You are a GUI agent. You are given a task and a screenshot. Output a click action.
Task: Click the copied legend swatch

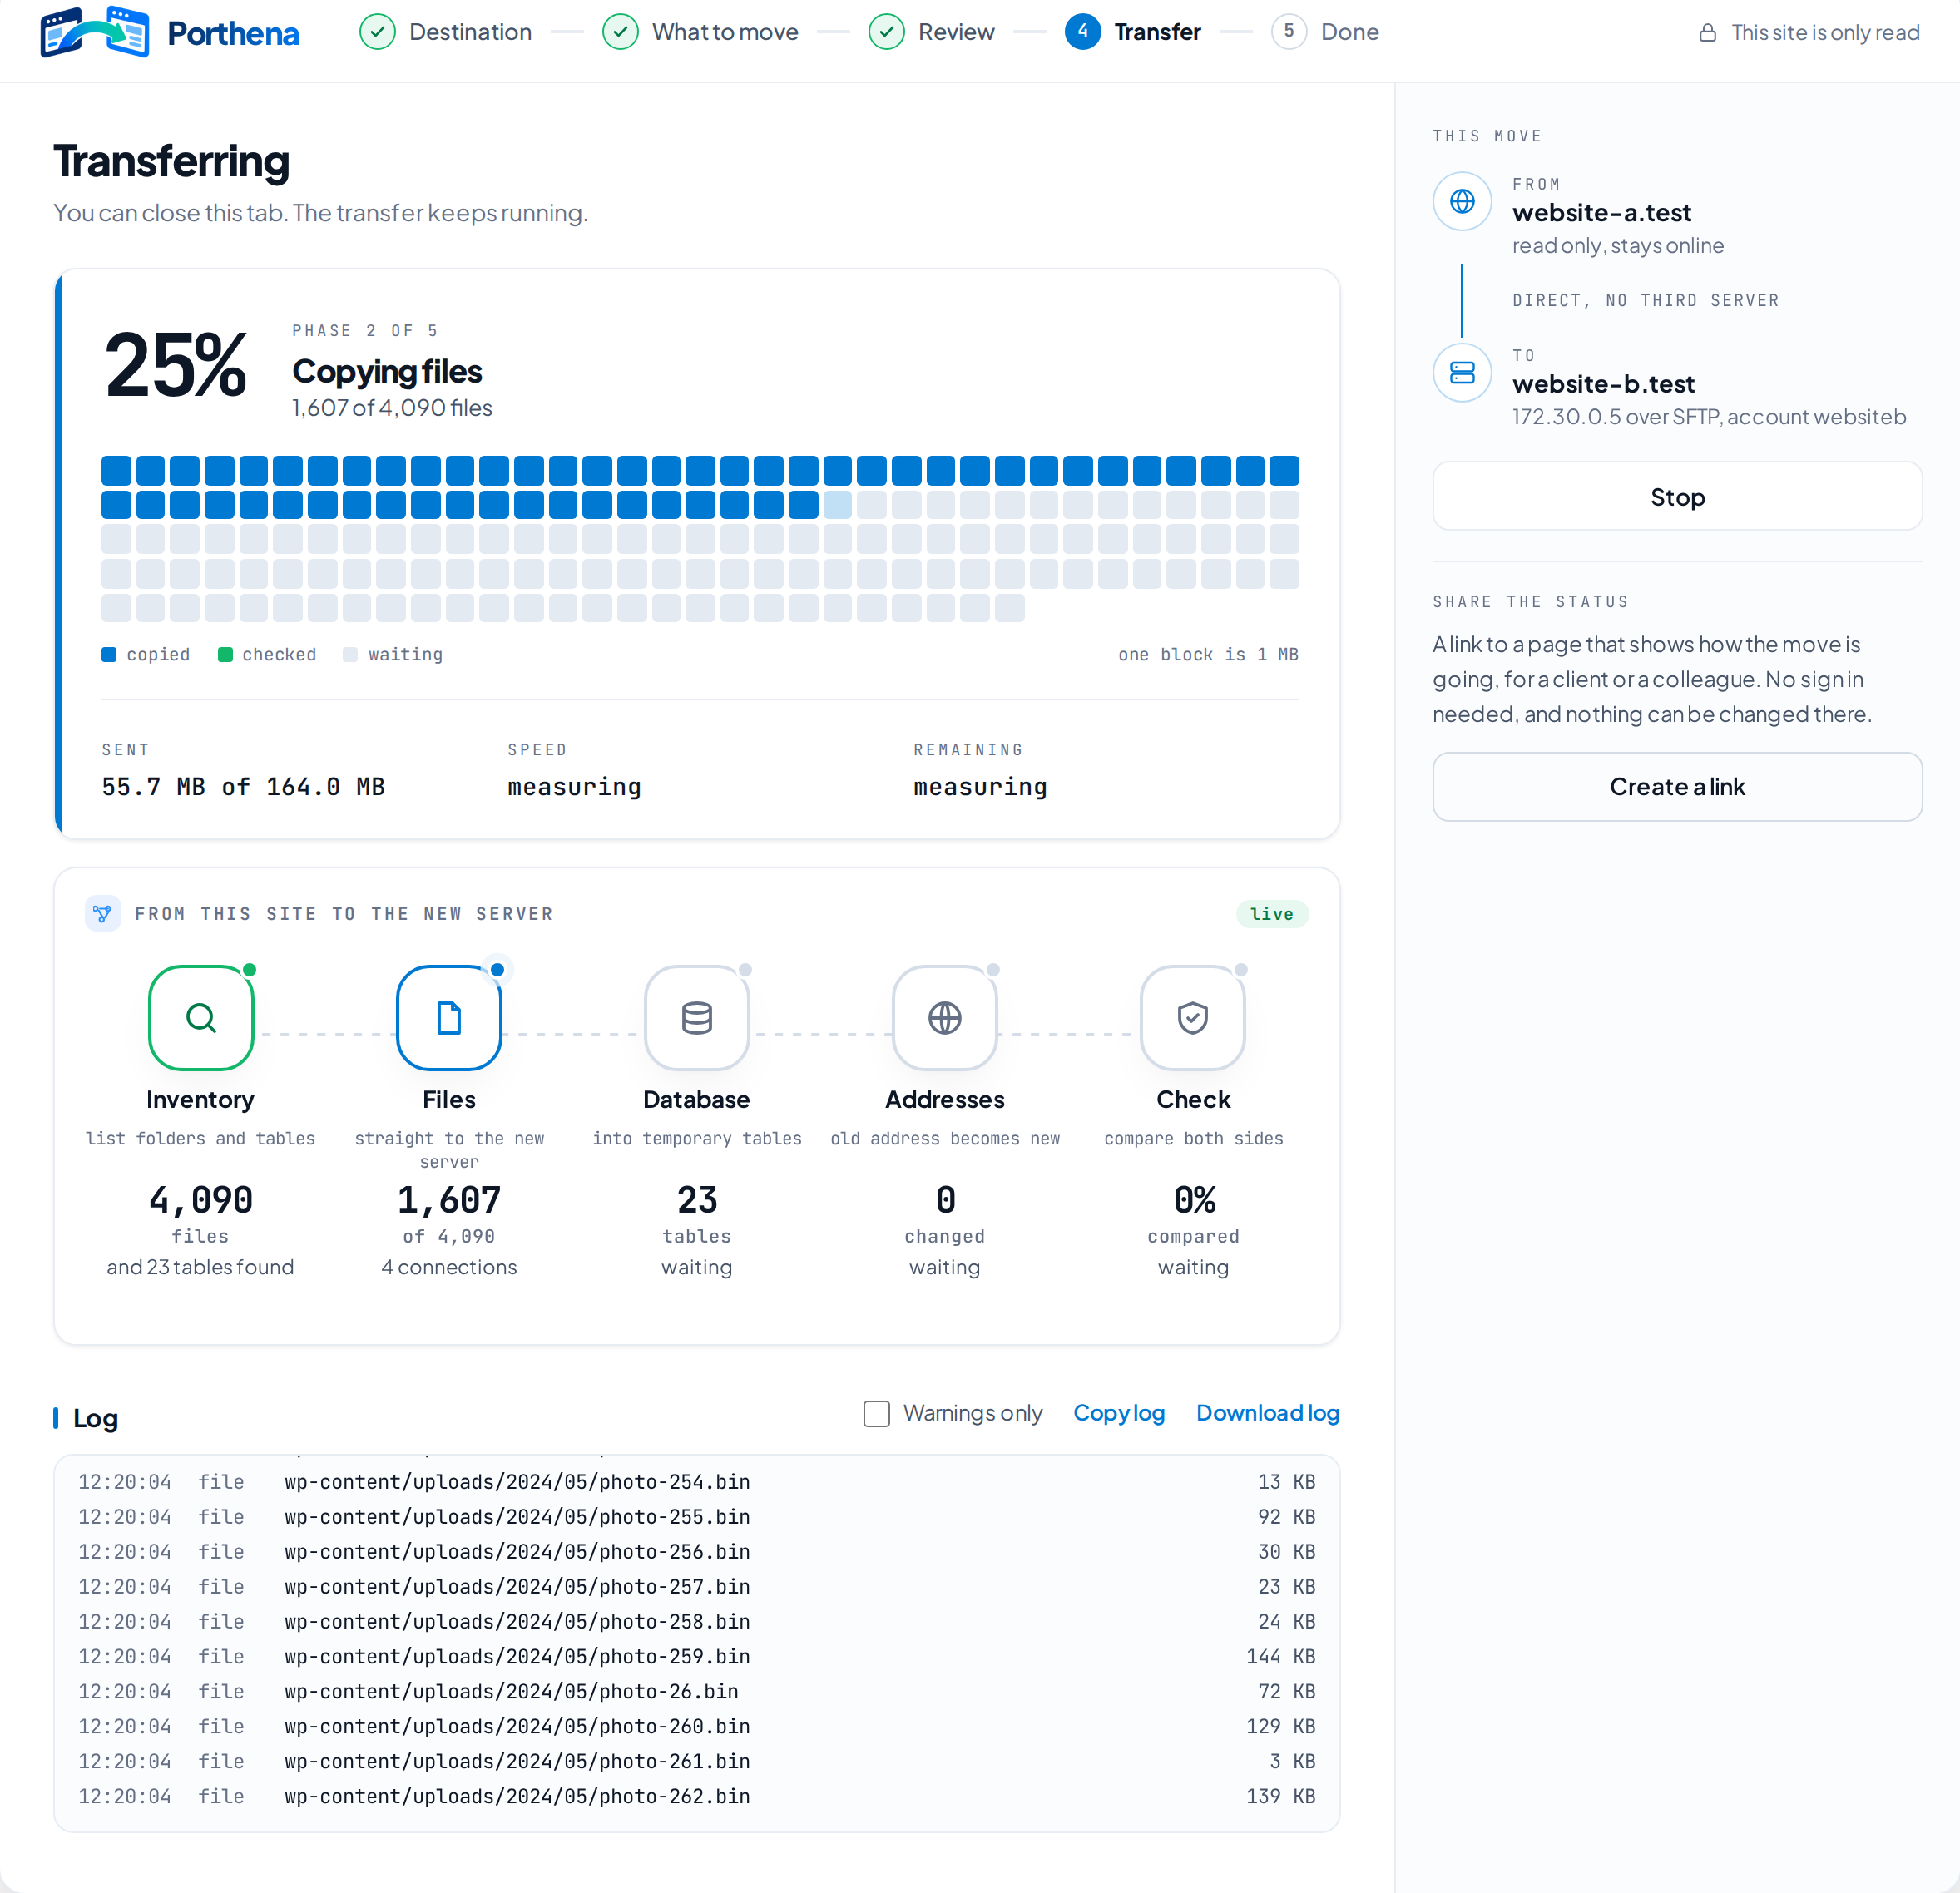pos(109,654)
